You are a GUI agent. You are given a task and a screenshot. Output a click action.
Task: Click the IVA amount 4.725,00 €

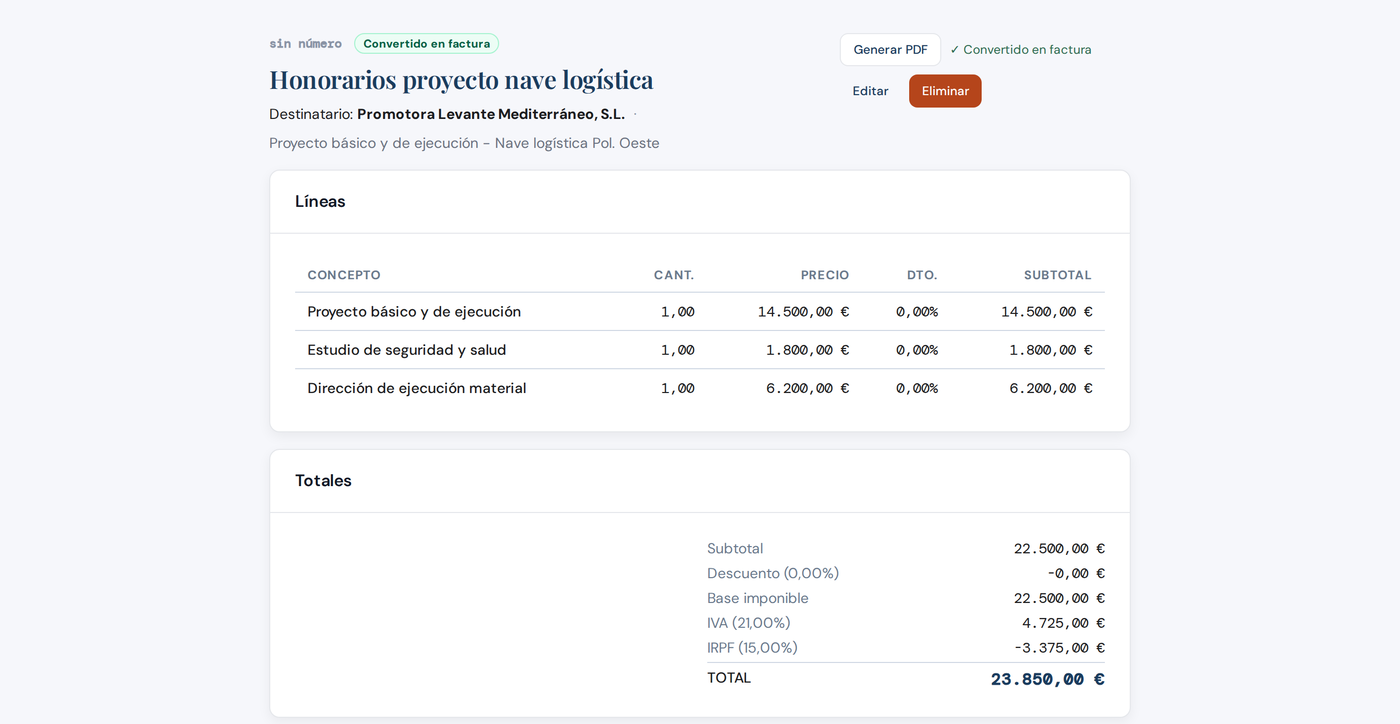(x=1063, y=623)
